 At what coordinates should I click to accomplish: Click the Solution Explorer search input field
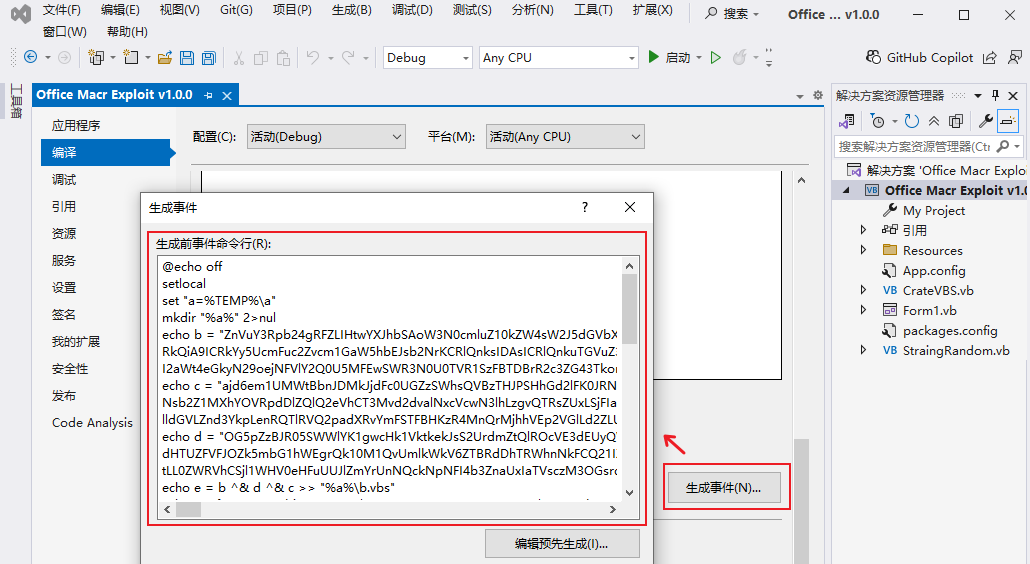pos(914,146)
